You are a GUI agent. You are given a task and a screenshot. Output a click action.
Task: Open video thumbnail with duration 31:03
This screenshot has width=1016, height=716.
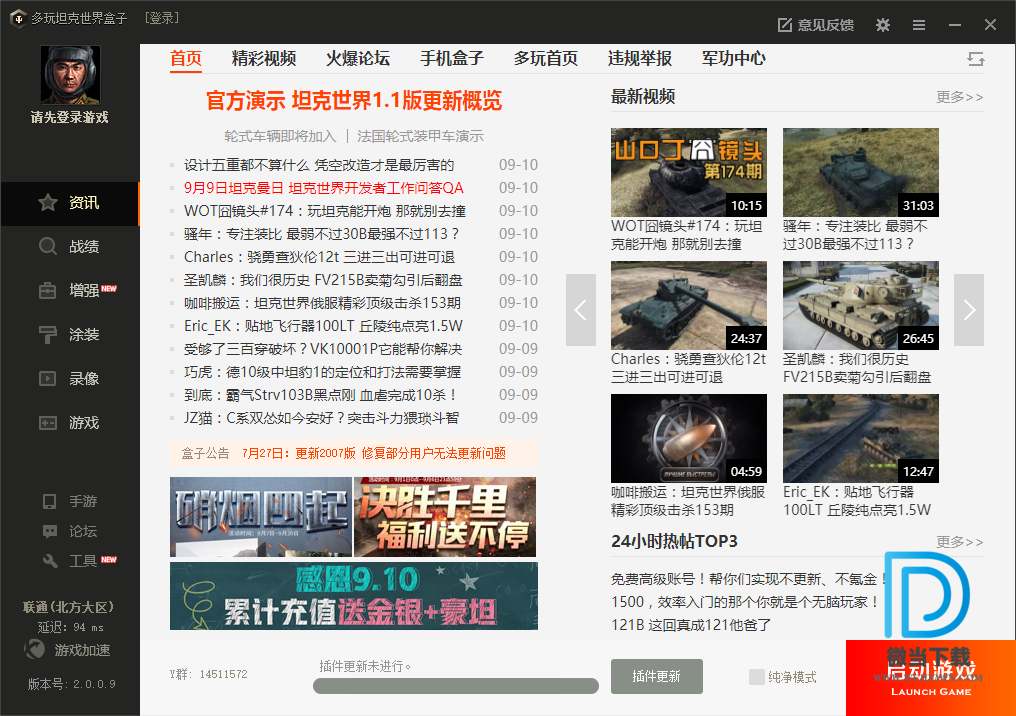point(860,172)
